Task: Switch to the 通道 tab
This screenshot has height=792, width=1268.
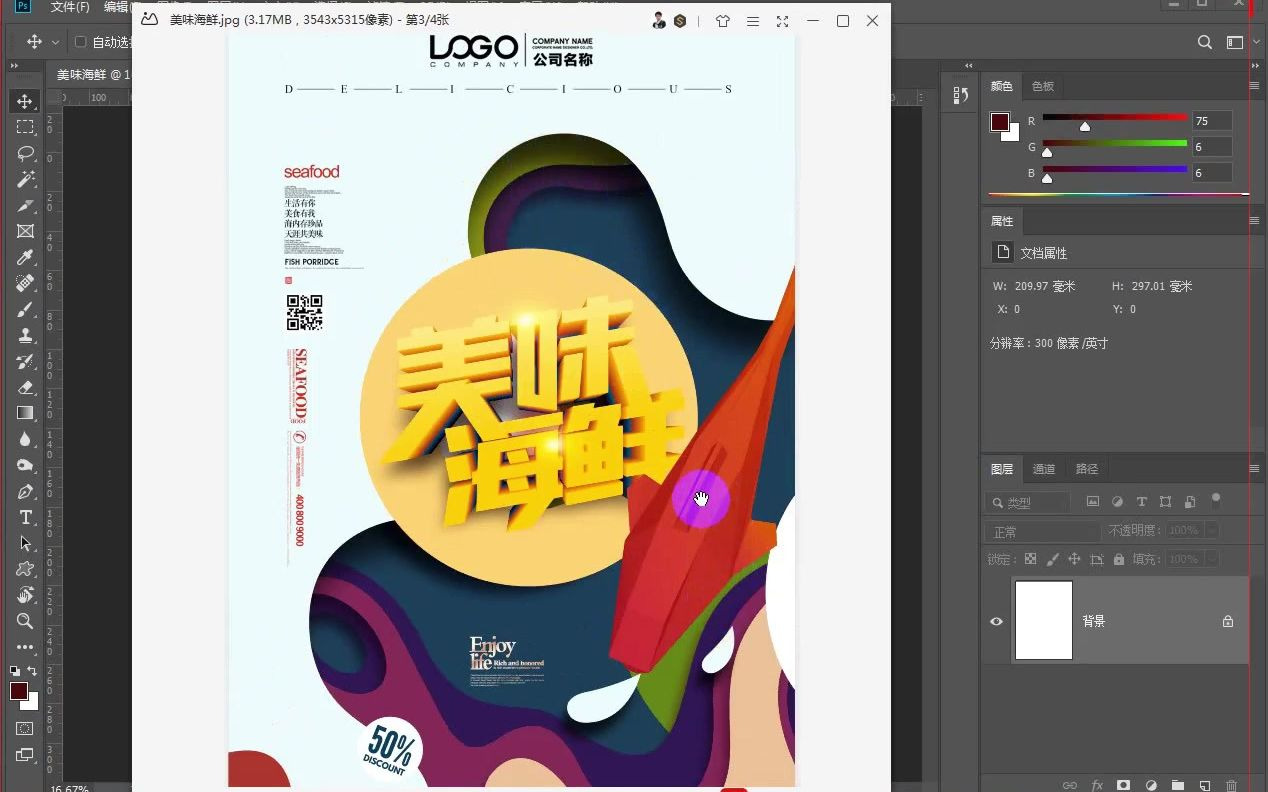Action: (1043, 468)
